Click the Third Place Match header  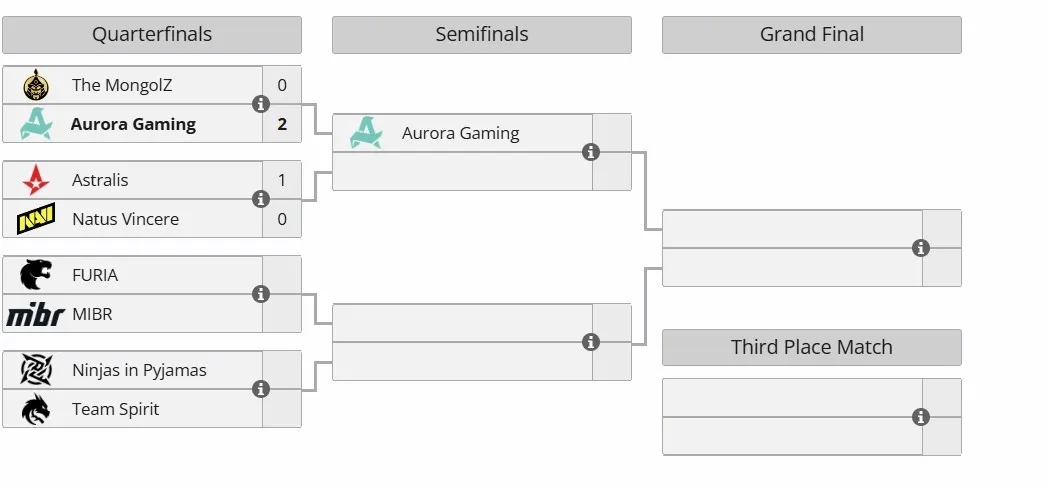pyautogui.click(x=811, y=347)
